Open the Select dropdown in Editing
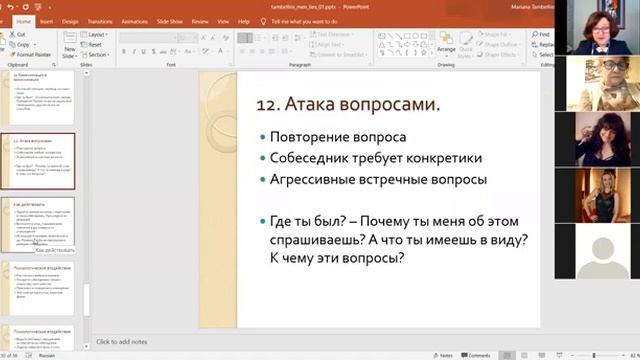The width and height of the screenshot is (640, 360). (543, 55)
